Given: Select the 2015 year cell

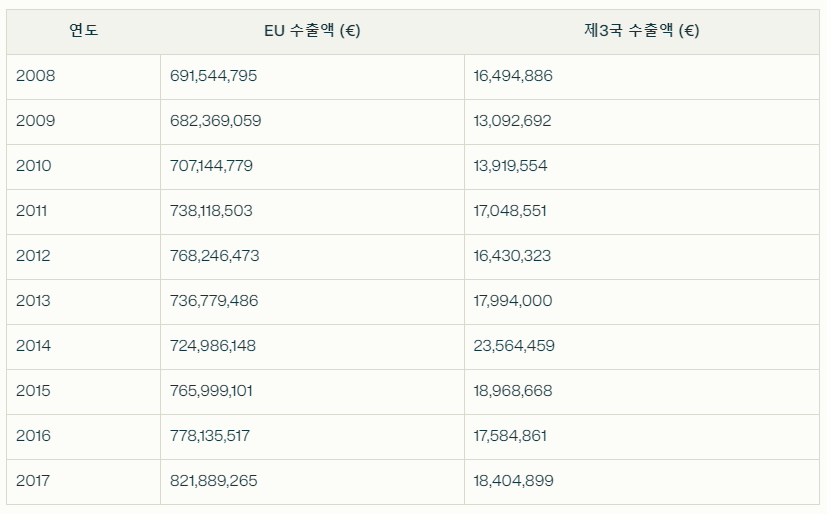Looking at the screenshot, I should click(x=83, y=391).
